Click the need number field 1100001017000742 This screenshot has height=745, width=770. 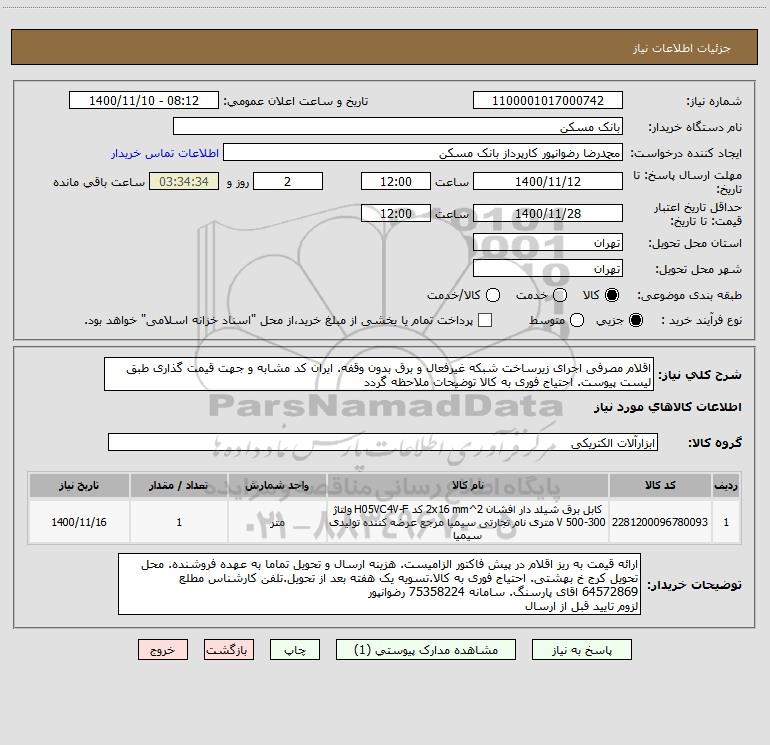click(548, 100)
